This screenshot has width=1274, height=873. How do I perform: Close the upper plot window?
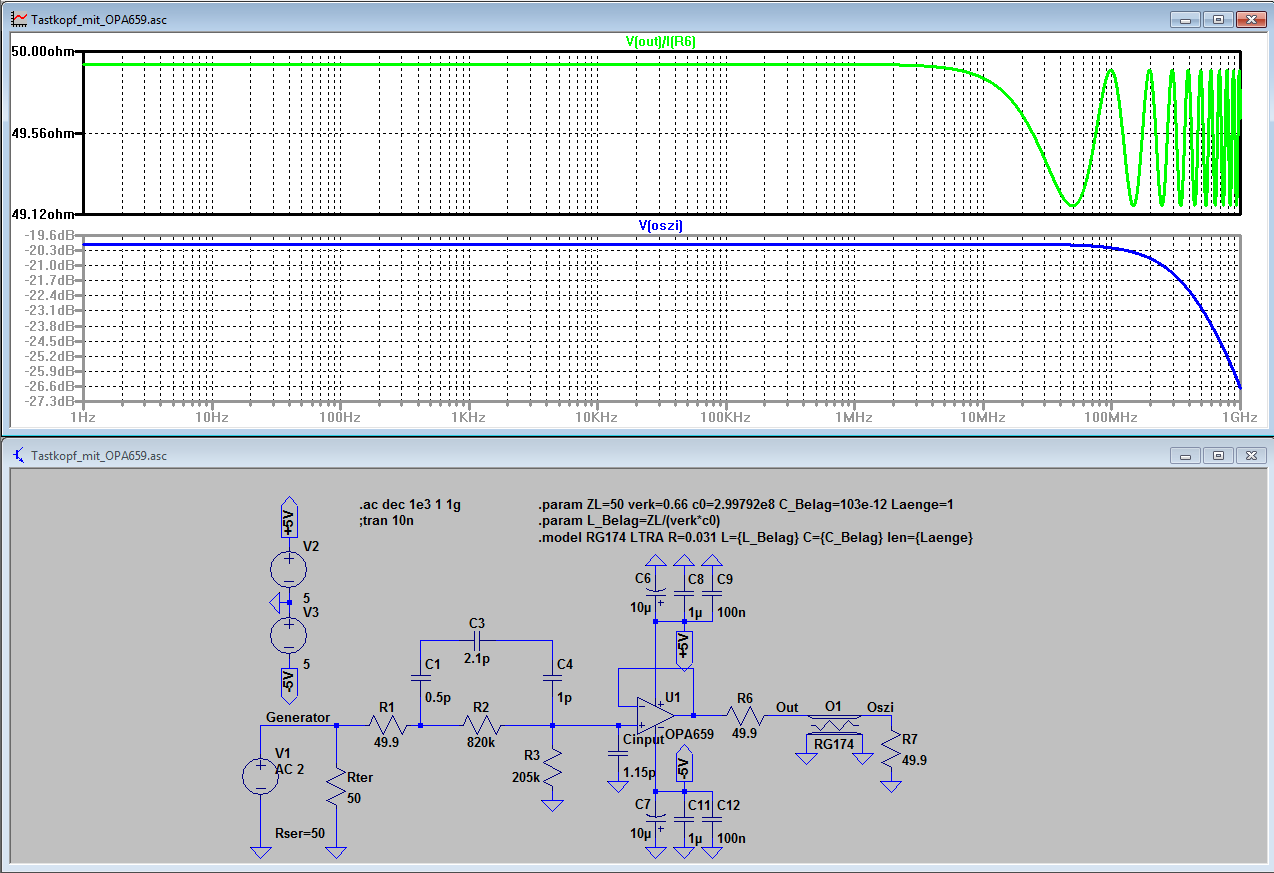tap(1251, 19)
